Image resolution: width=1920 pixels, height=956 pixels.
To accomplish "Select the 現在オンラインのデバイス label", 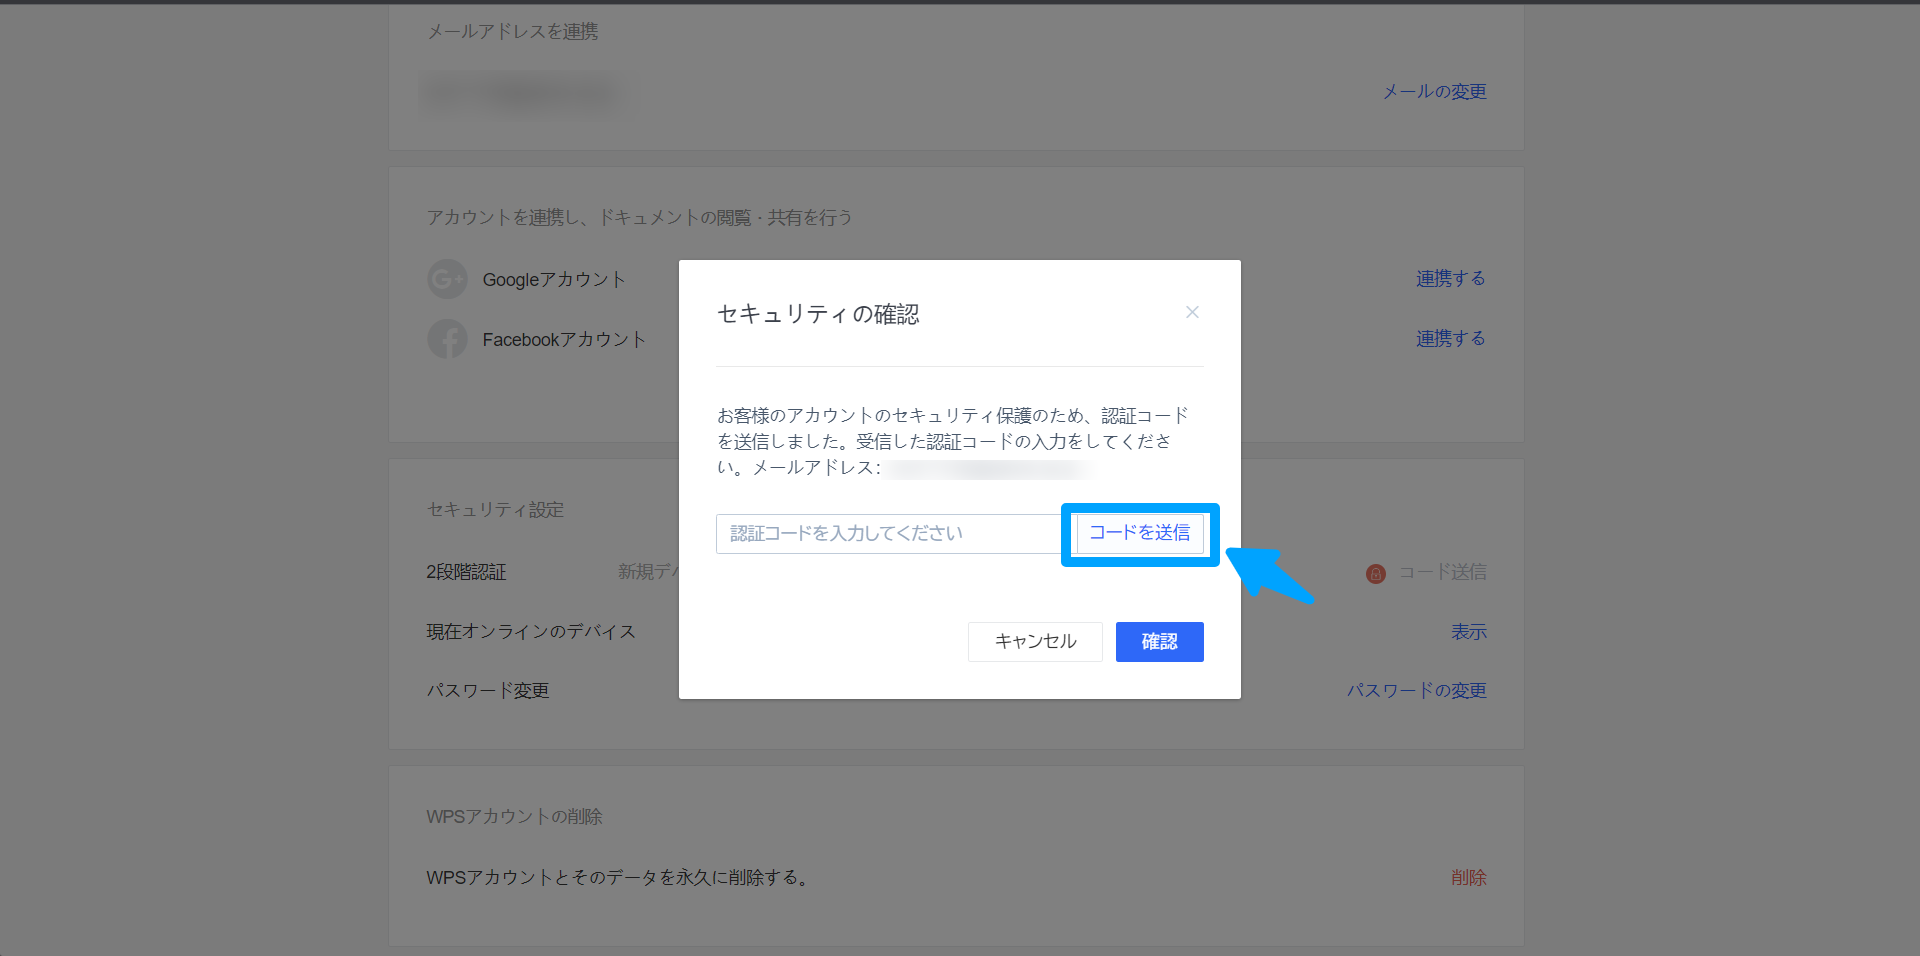I will click(x=531, y=632).
